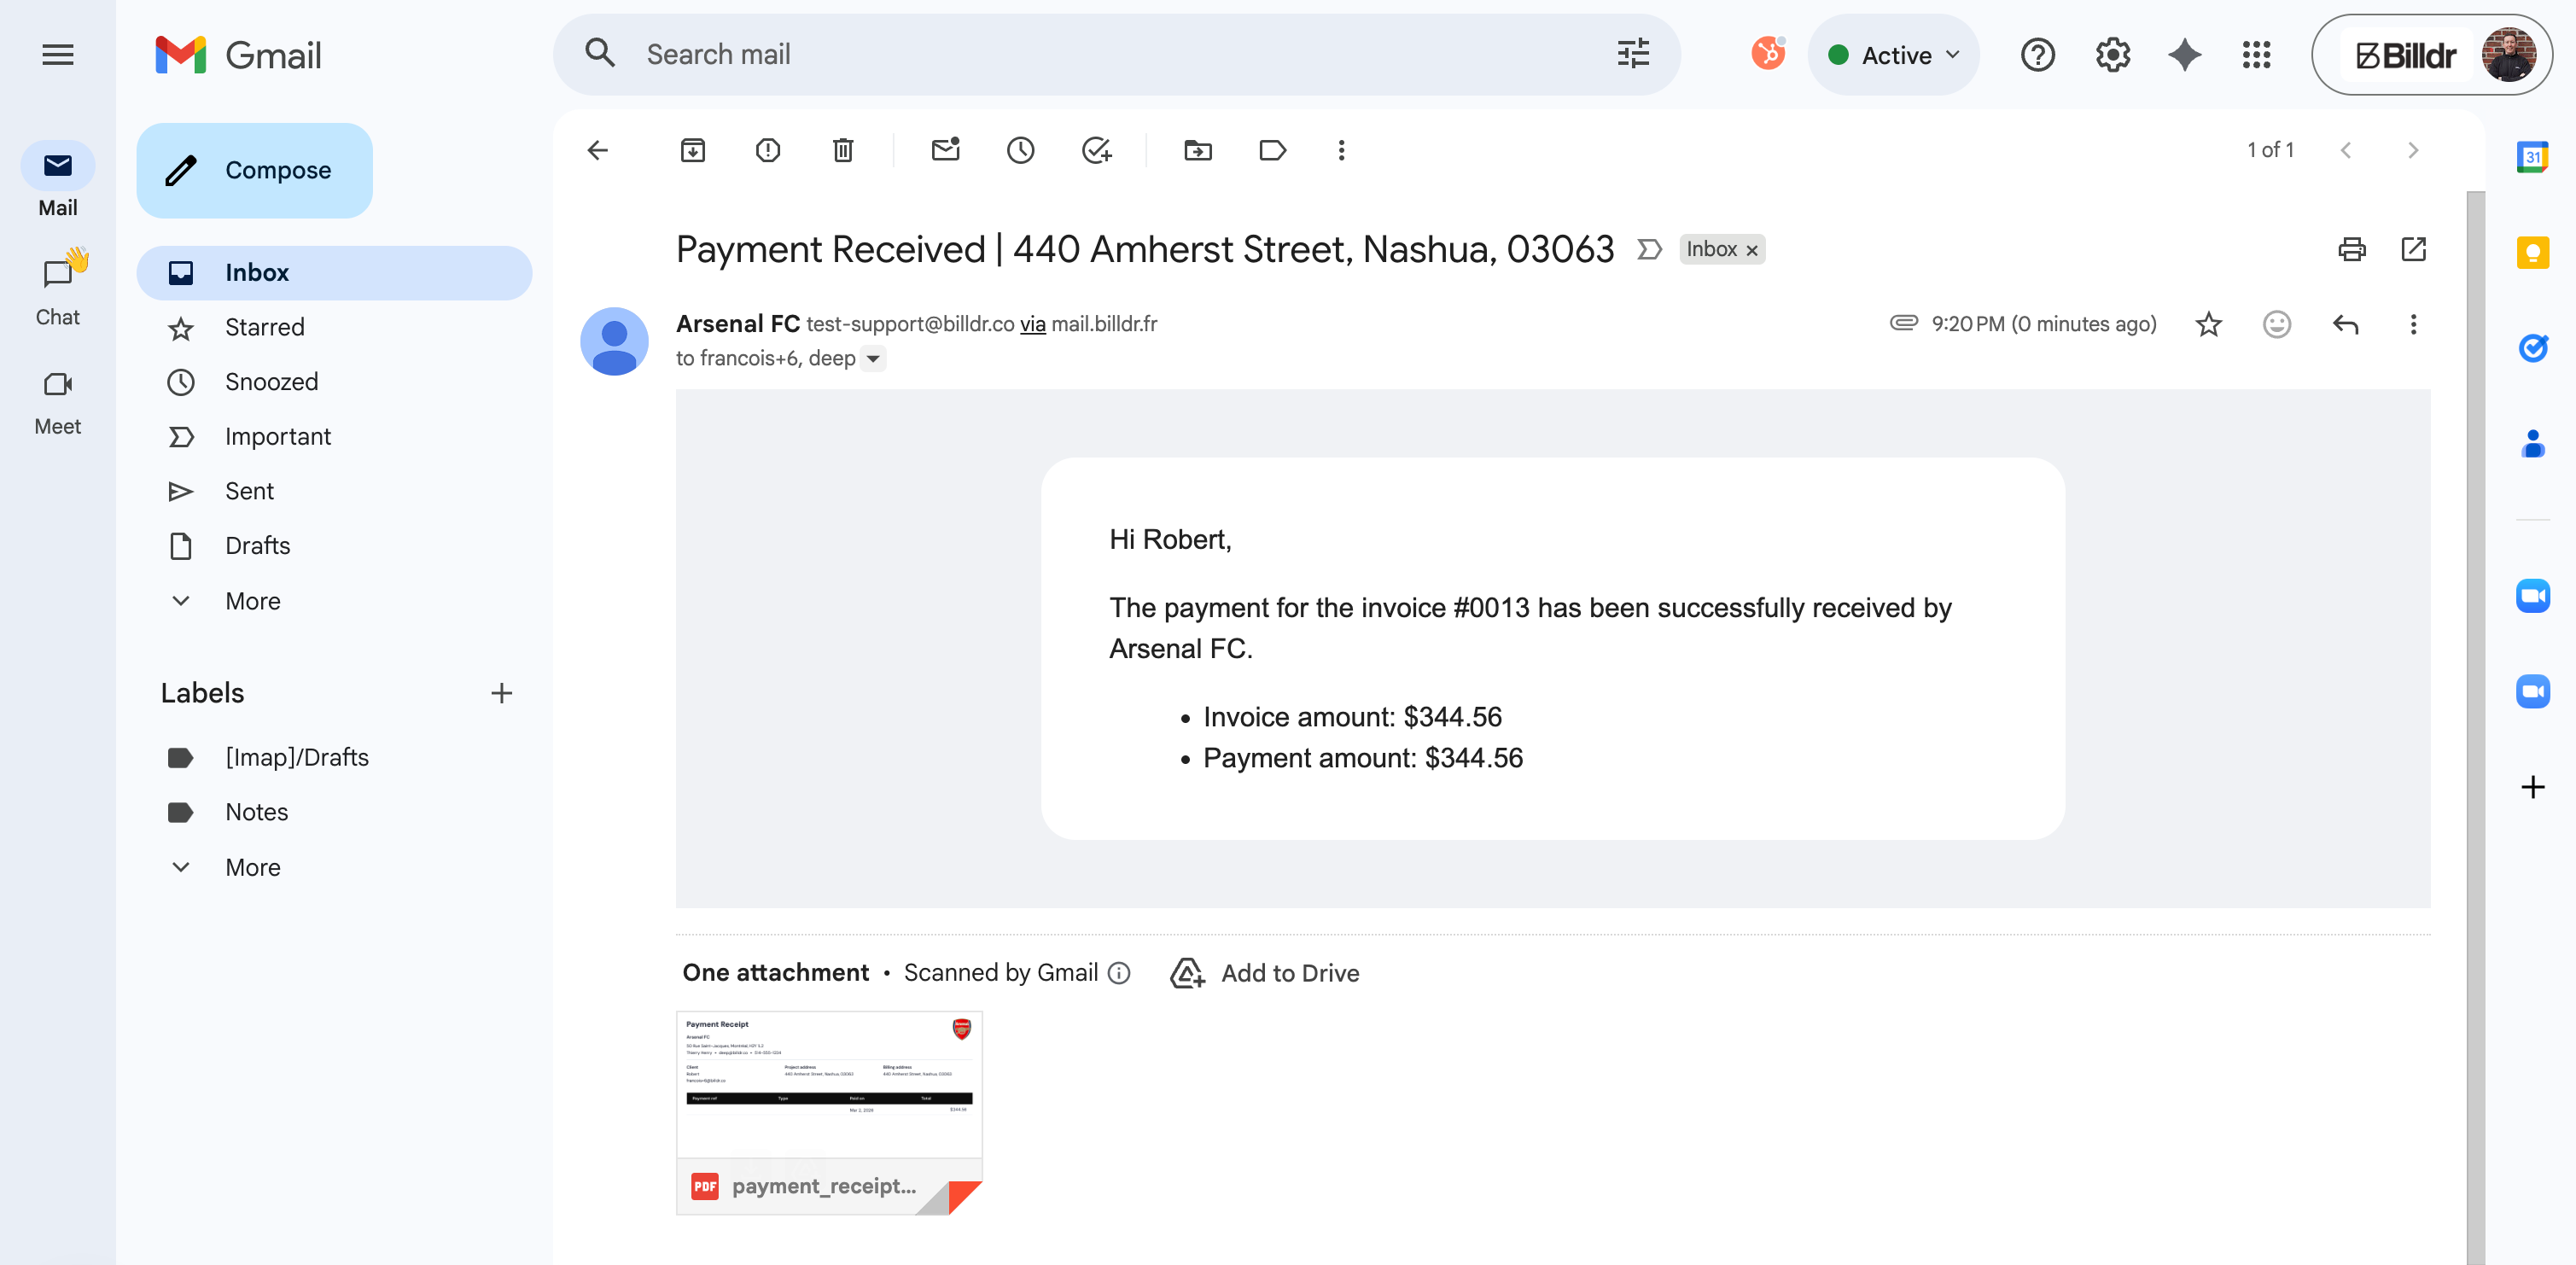Click search magnifier icon
2576x1265 pixels.
[600, 53]
